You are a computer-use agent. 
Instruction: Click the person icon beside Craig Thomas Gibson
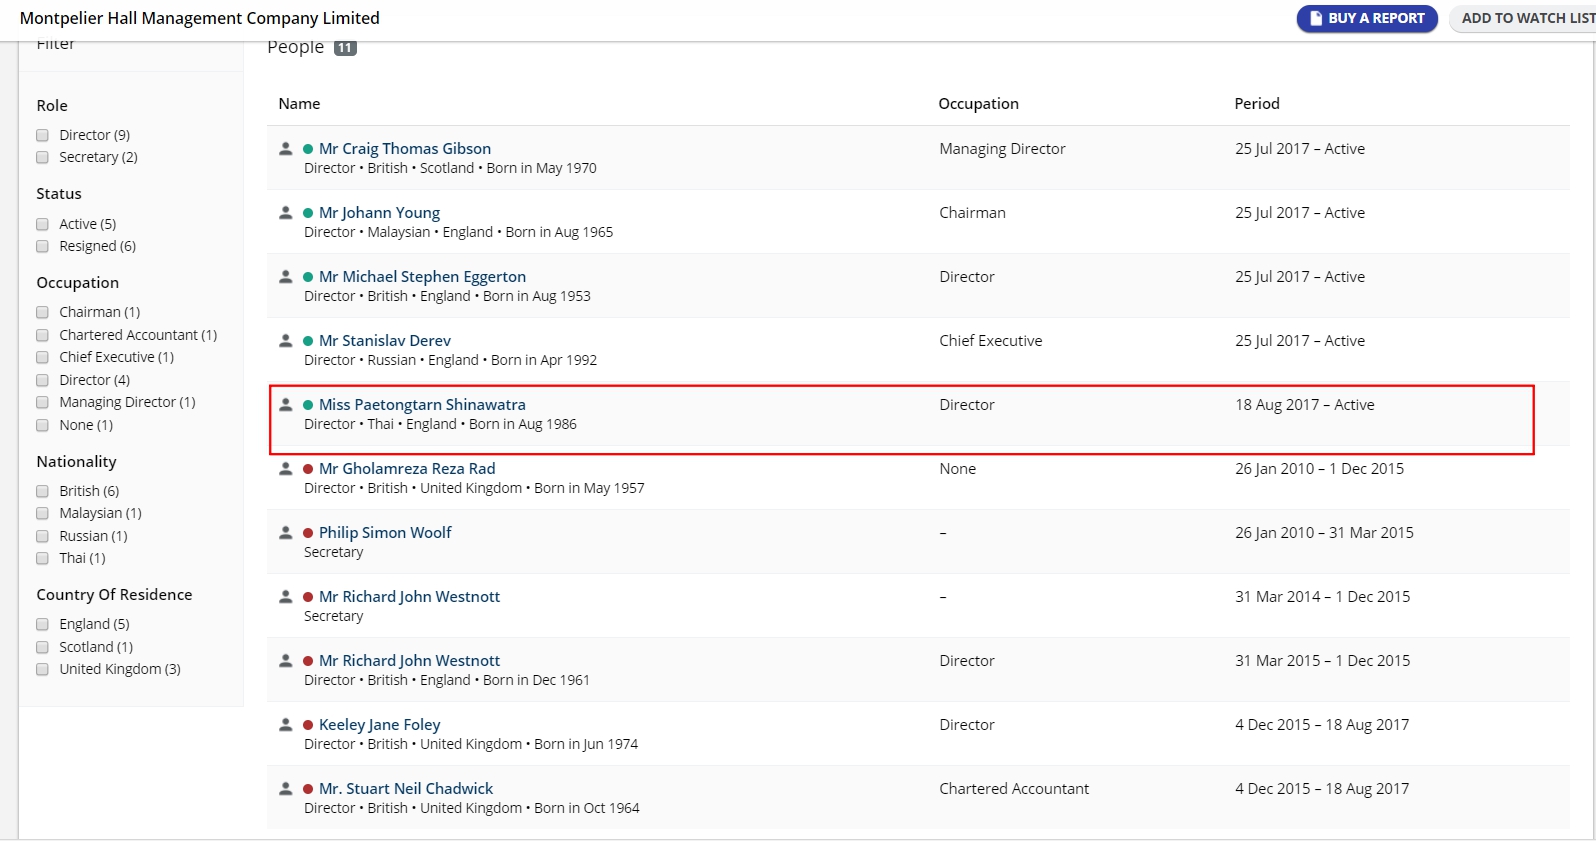(x=285, y=148)
